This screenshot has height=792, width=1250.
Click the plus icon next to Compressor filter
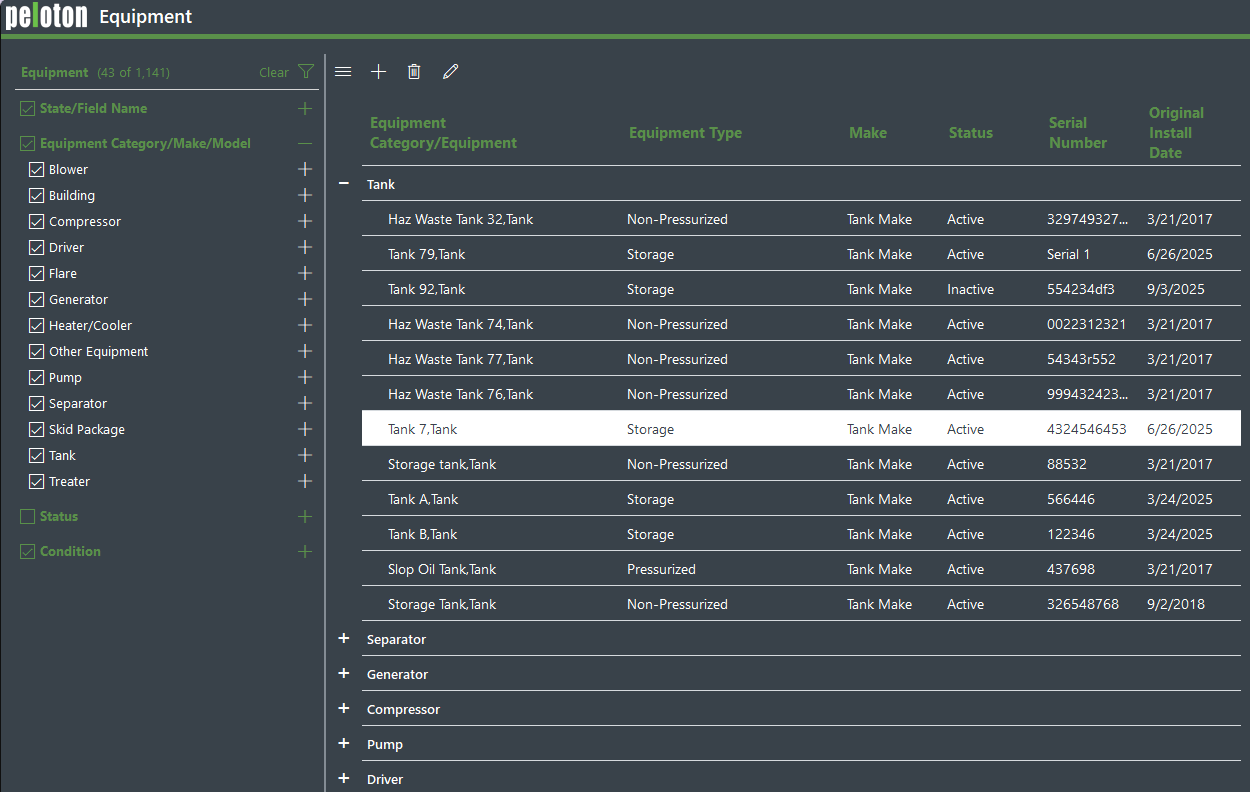305,222
